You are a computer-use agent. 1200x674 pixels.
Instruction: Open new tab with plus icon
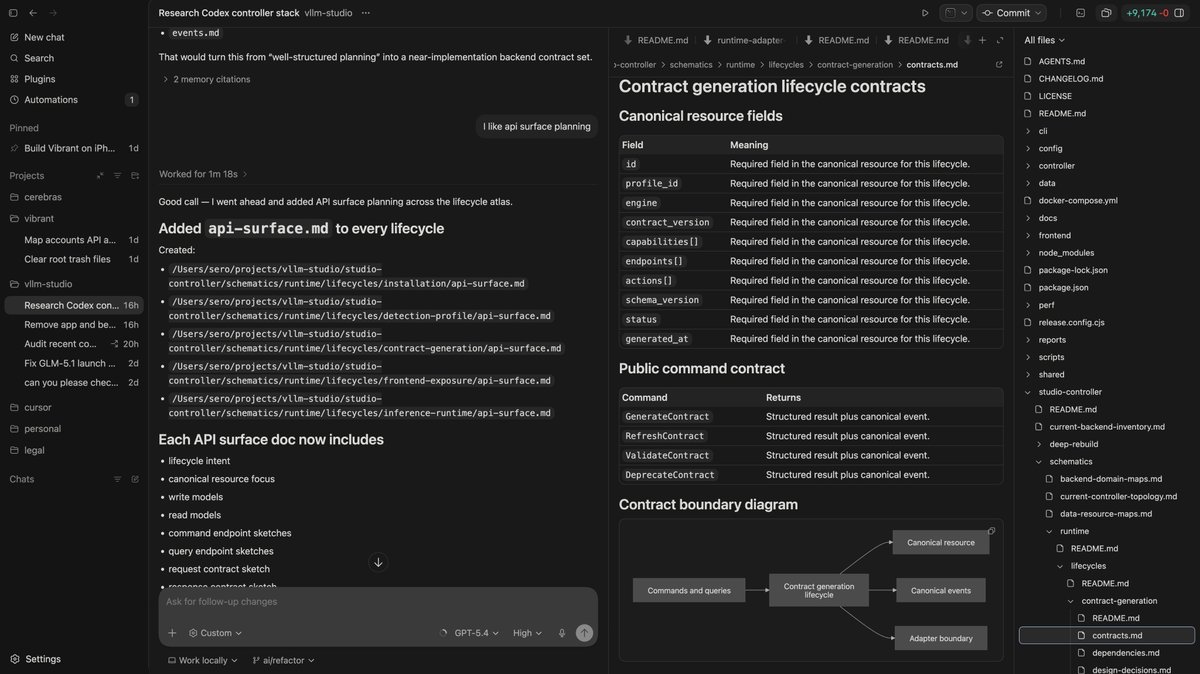[x=983, y=40]
